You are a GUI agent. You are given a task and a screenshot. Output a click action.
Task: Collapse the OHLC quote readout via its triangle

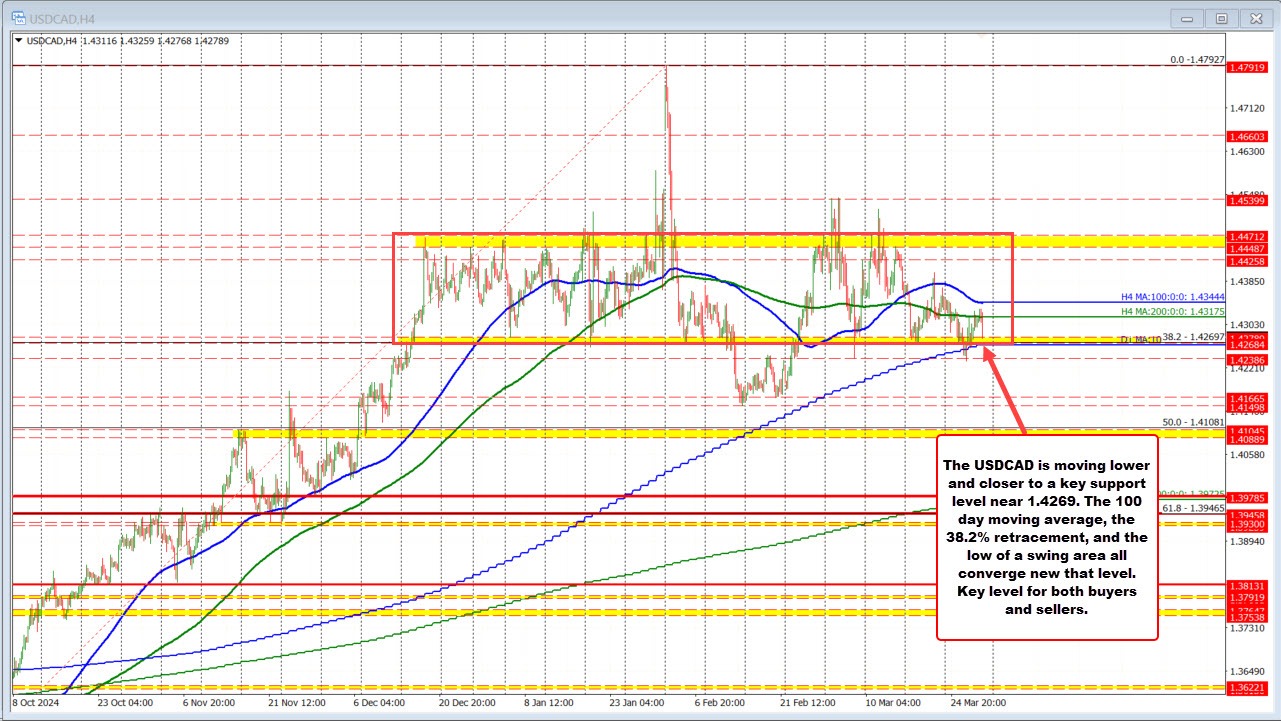[20, 41]
